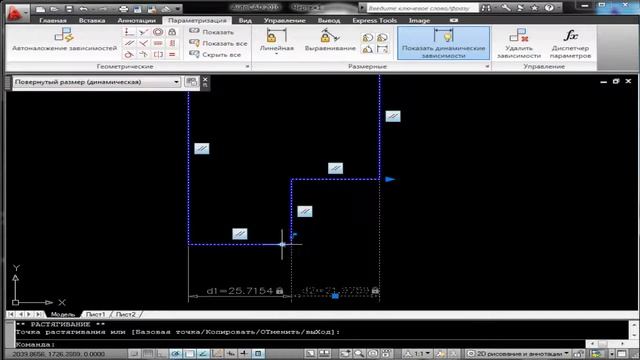Apply the Angular dimensional constraint icon
Image resolution: width=640 pixels, height=360 pixels.
coord(368,49)
